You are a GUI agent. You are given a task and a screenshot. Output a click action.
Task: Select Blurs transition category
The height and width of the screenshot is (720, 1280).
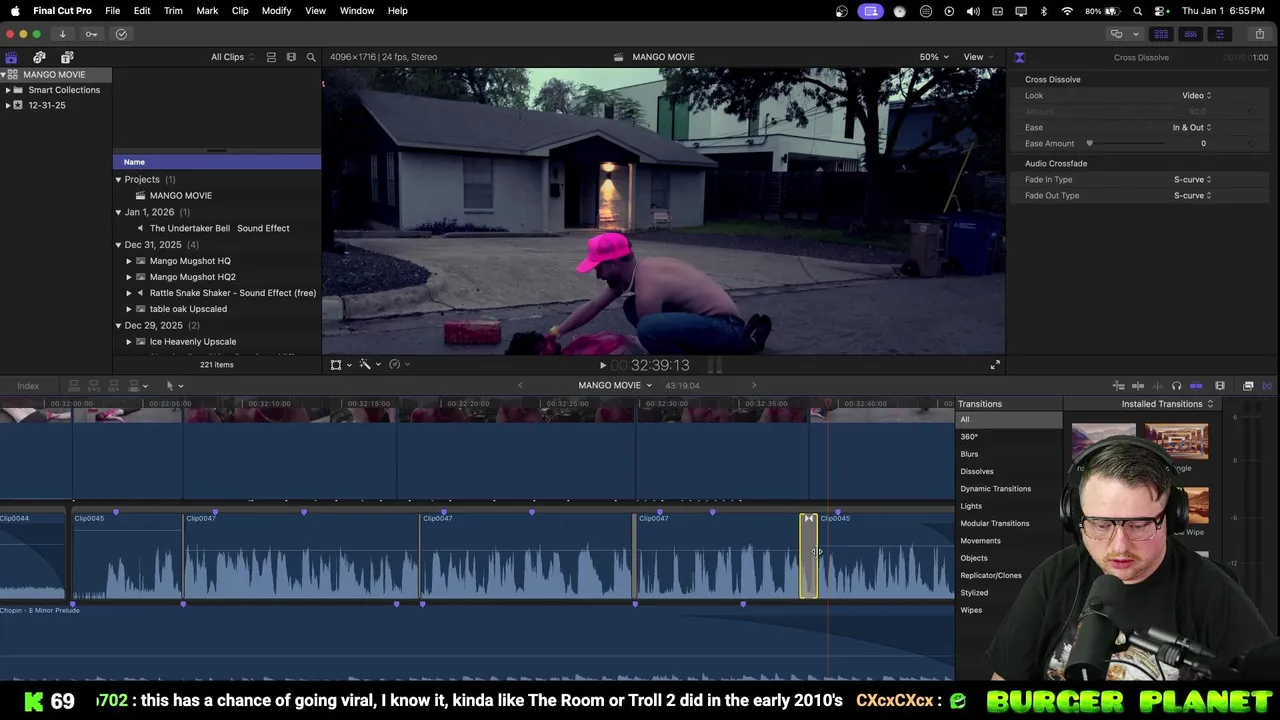pyautogui.click(x=969, y=454)
